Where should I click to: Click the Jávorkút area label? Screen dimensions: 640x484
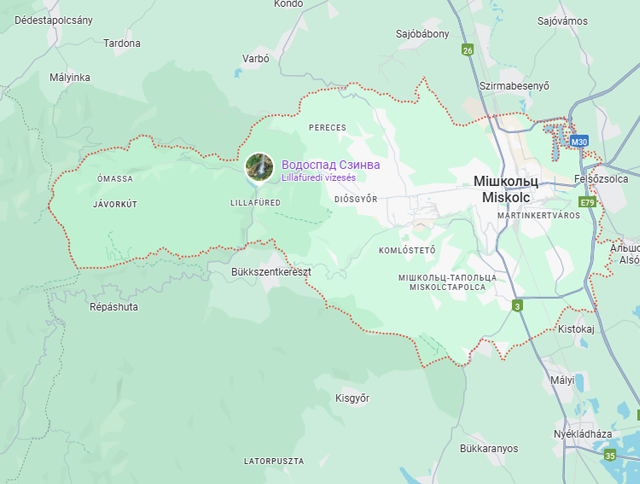115,204
